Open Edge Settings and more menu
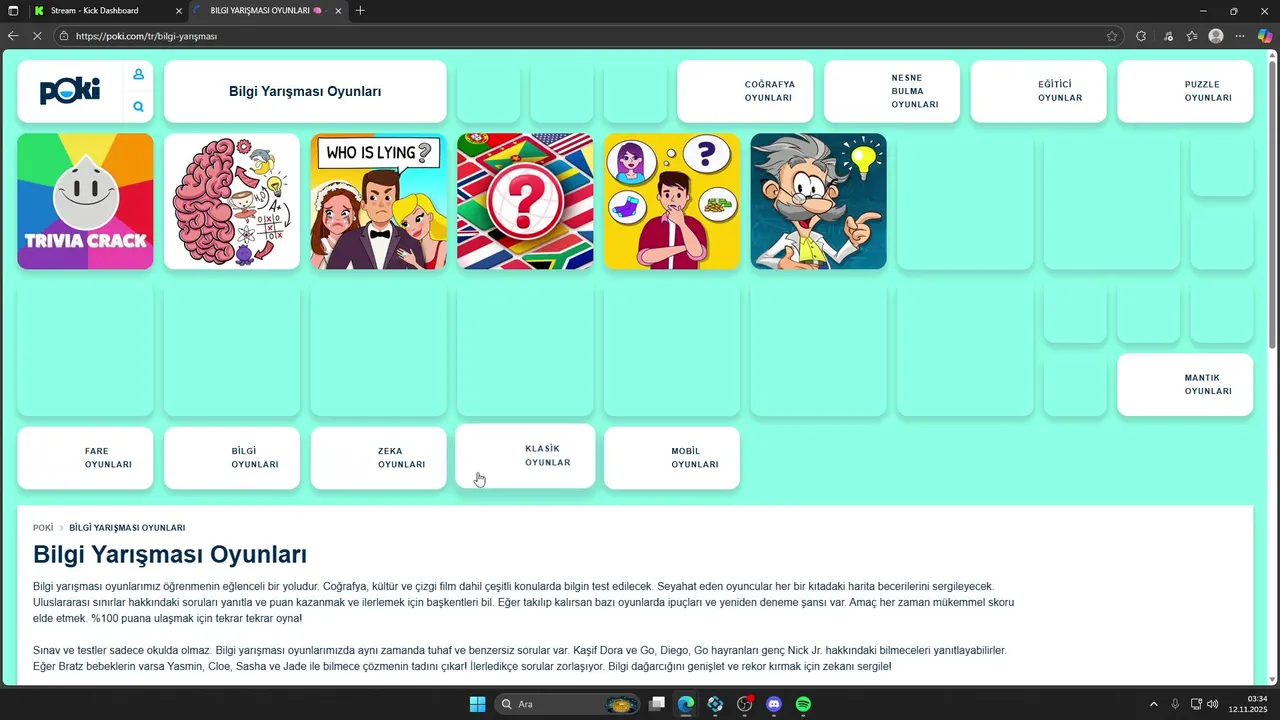 tap(1240, 36)
